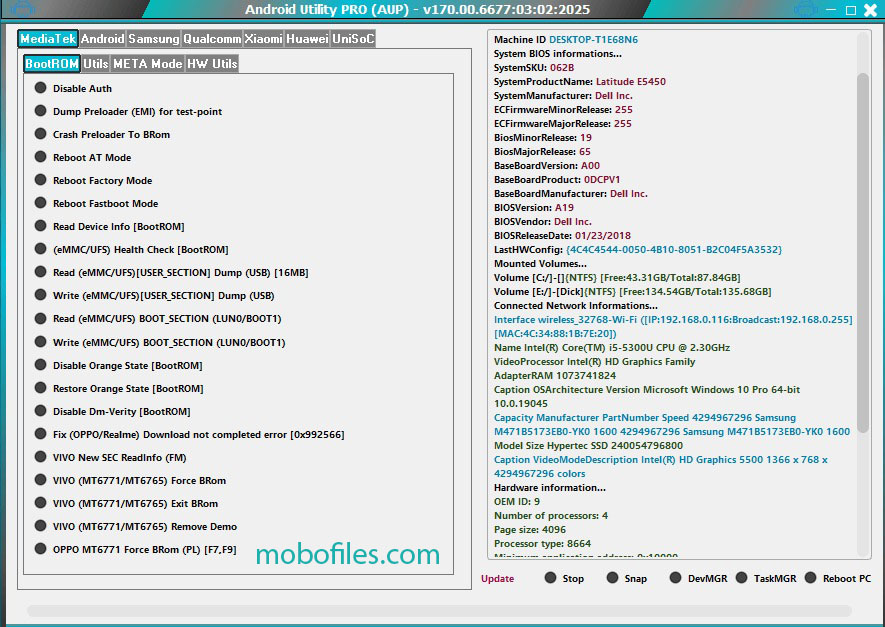This screenshot has width=885, height=627.
Task: Select Read USER_SECTION Dump (USB) [16MB]
Action: pyautogui.click(x=172, y=273)
